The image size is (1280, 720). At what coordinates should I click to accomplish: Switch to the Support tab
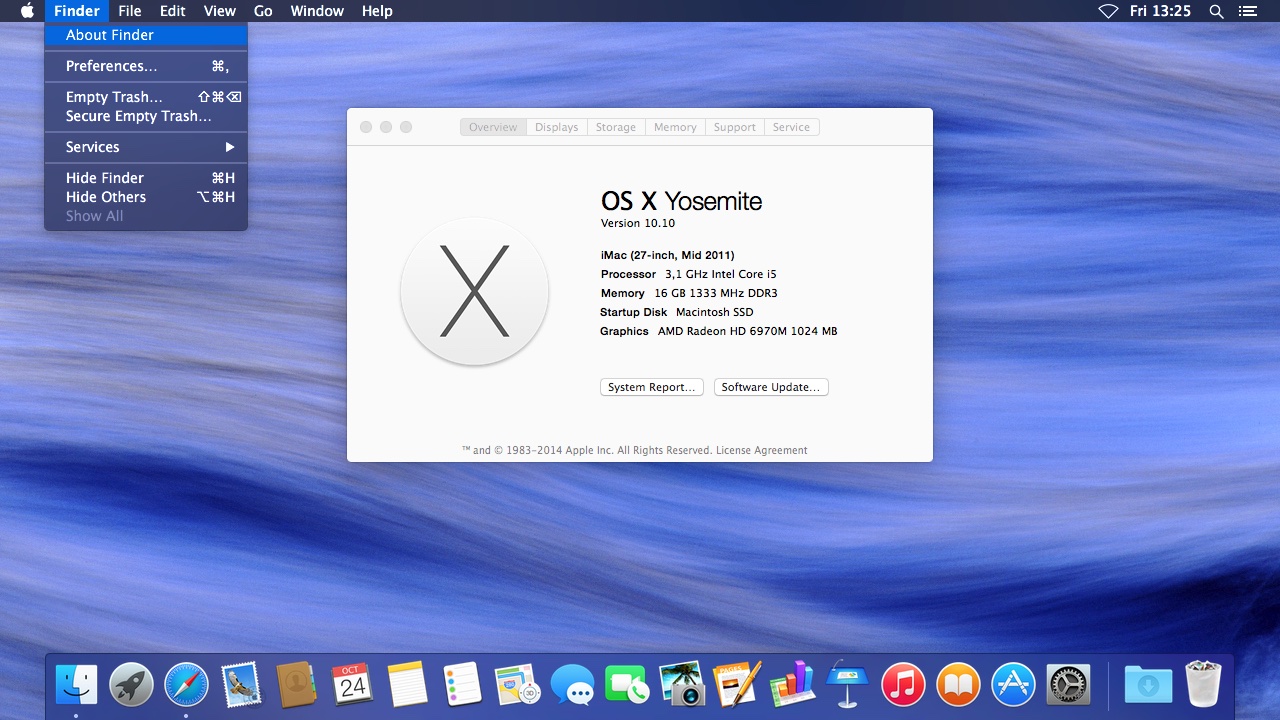click(735, 127)
